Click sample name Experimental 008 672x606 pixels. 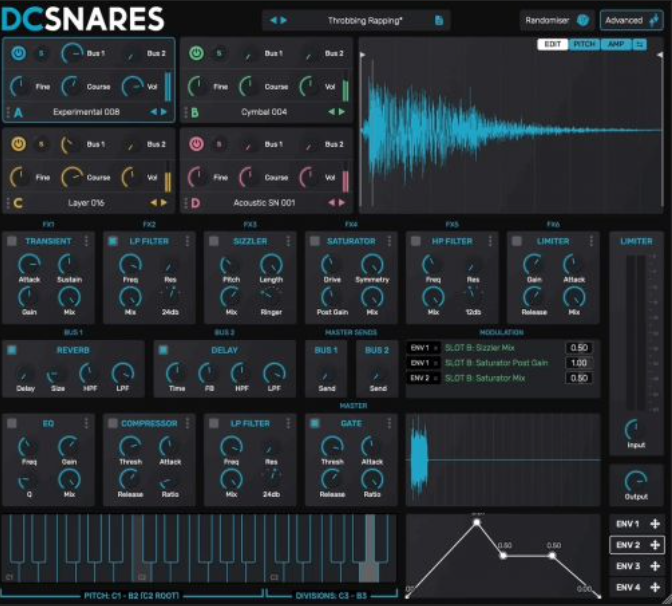click(86, 112)
